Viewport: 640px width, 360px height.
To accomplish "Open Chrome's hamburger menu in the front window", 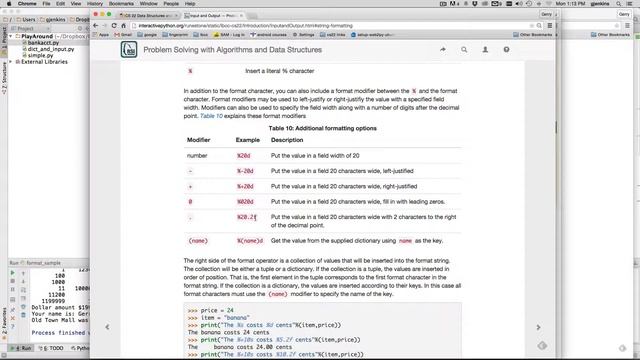I will coord(550,25).
